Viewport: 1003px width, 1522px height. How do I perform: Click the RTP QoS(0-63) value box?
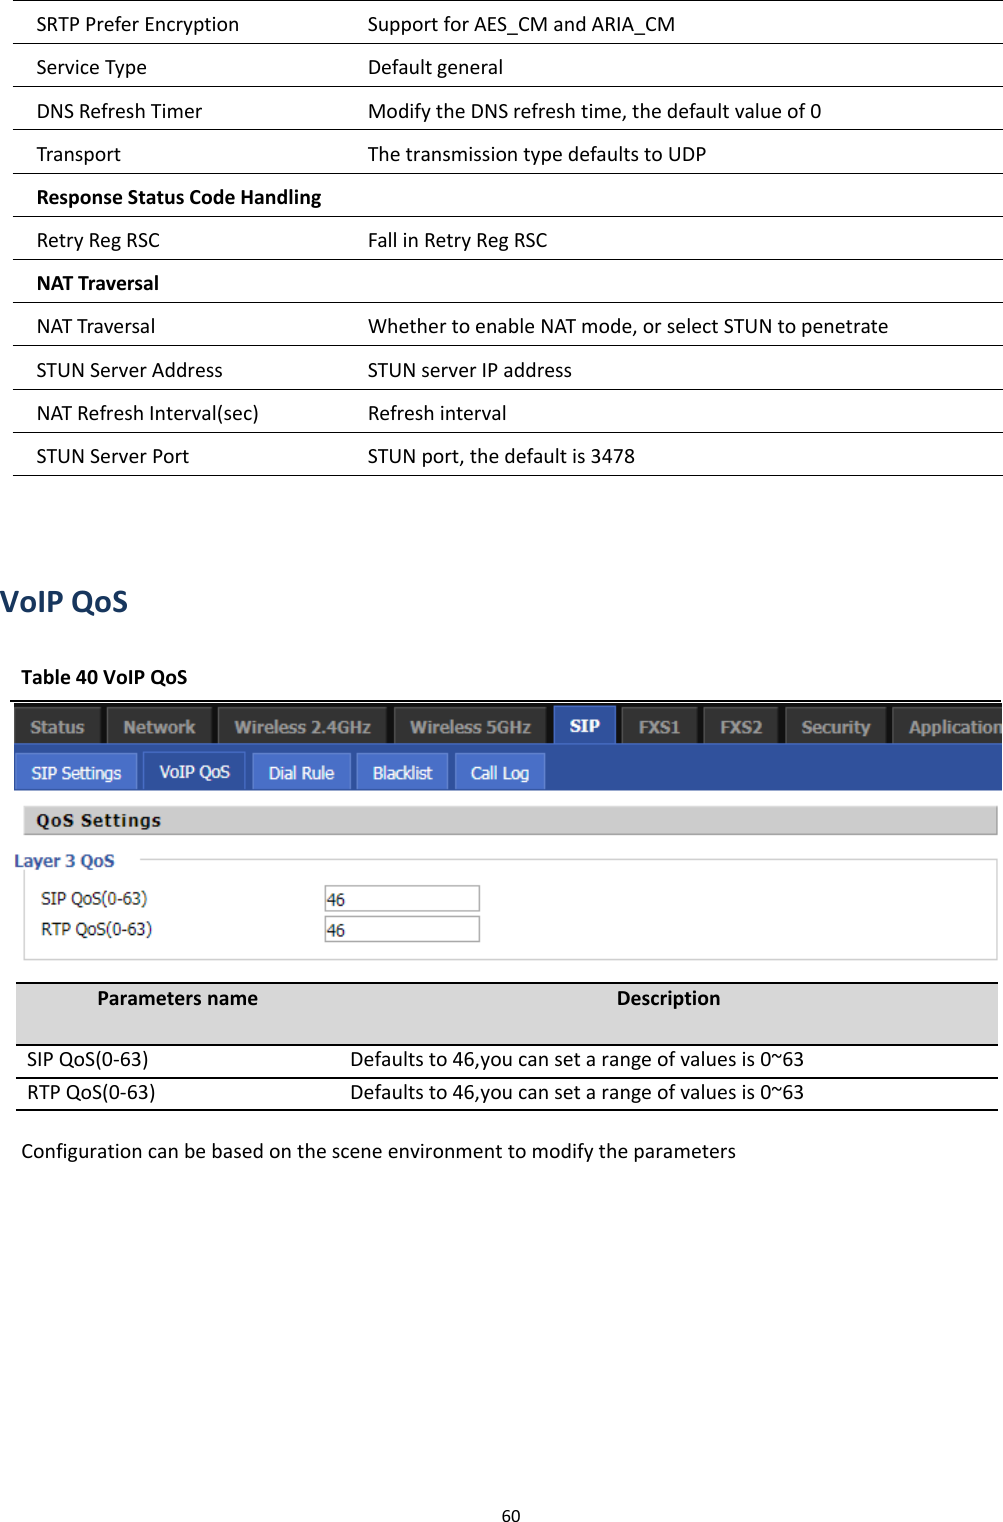pyautogui.click(x=401, y=929)
